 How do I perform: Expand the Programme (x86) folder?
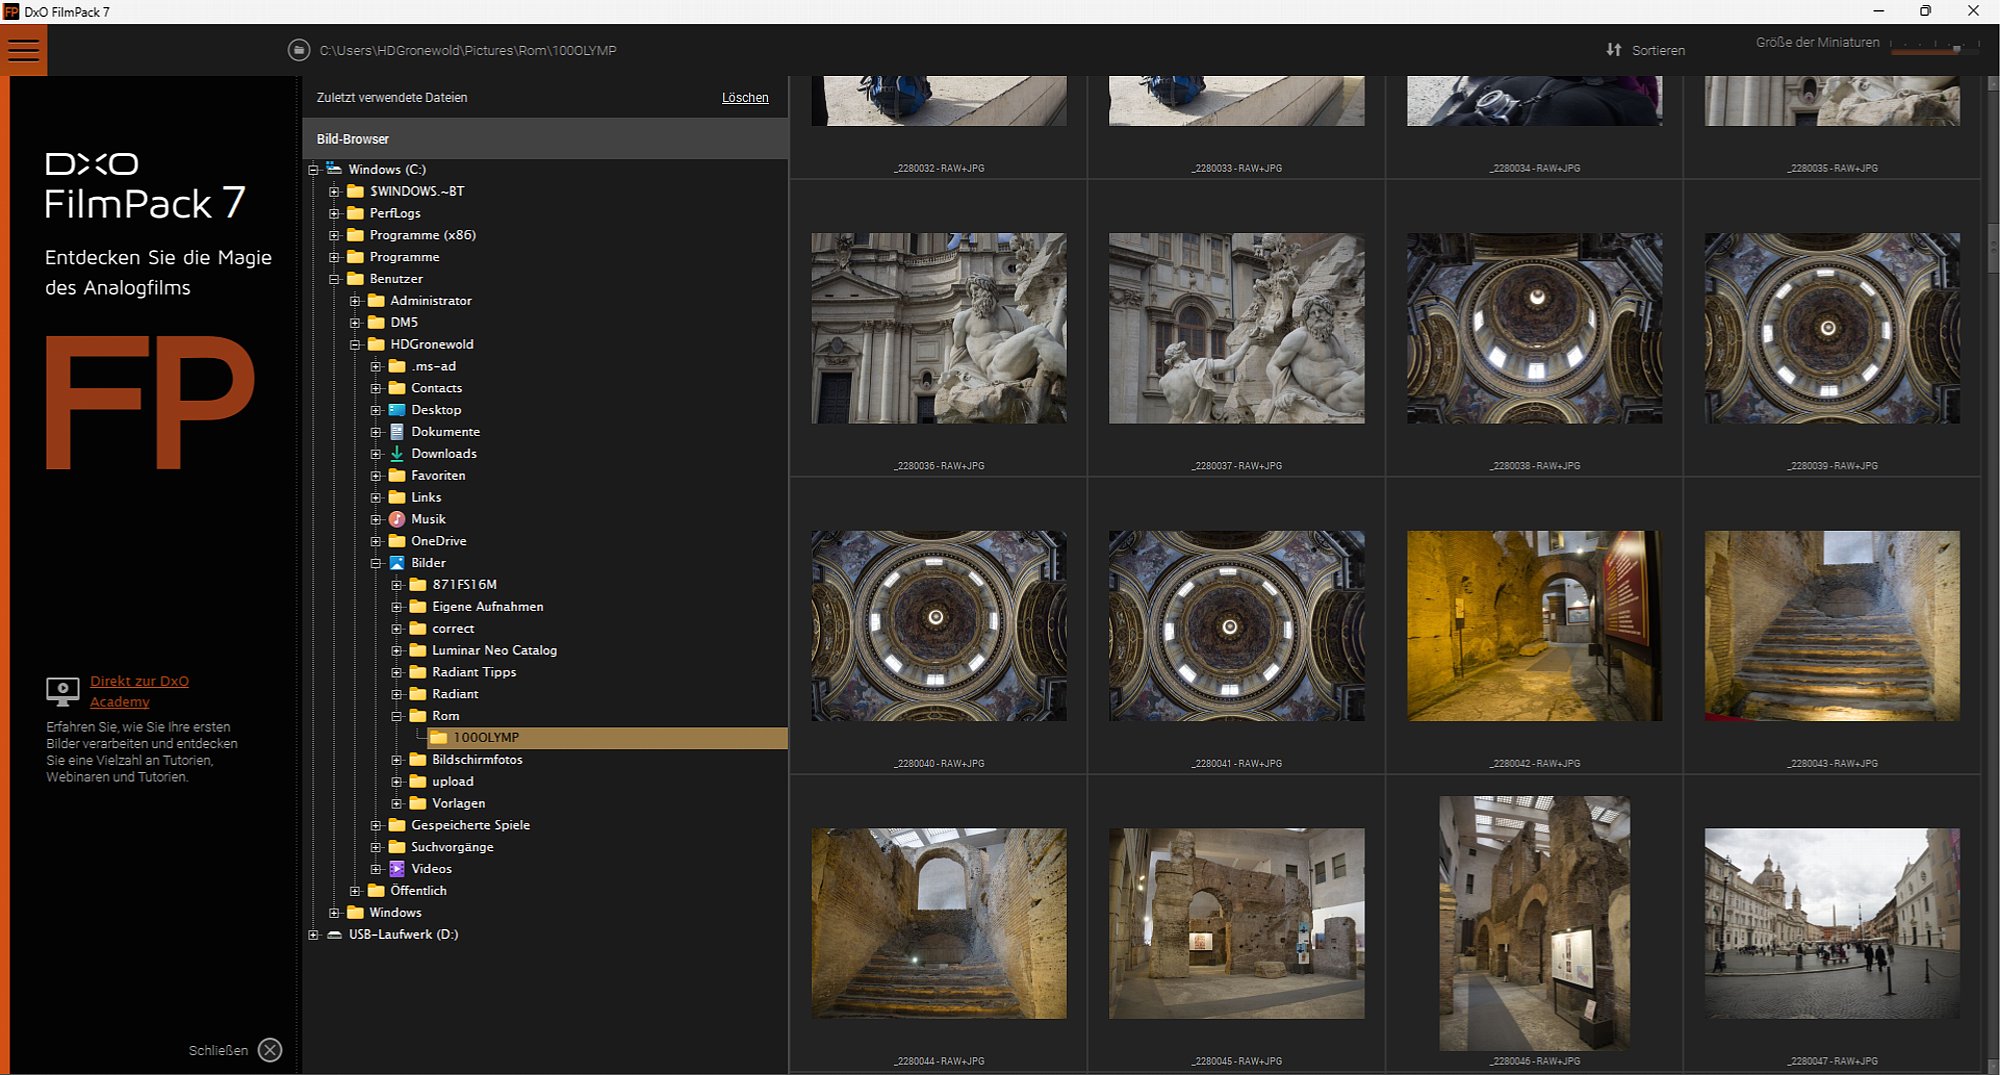pos(334,235)
